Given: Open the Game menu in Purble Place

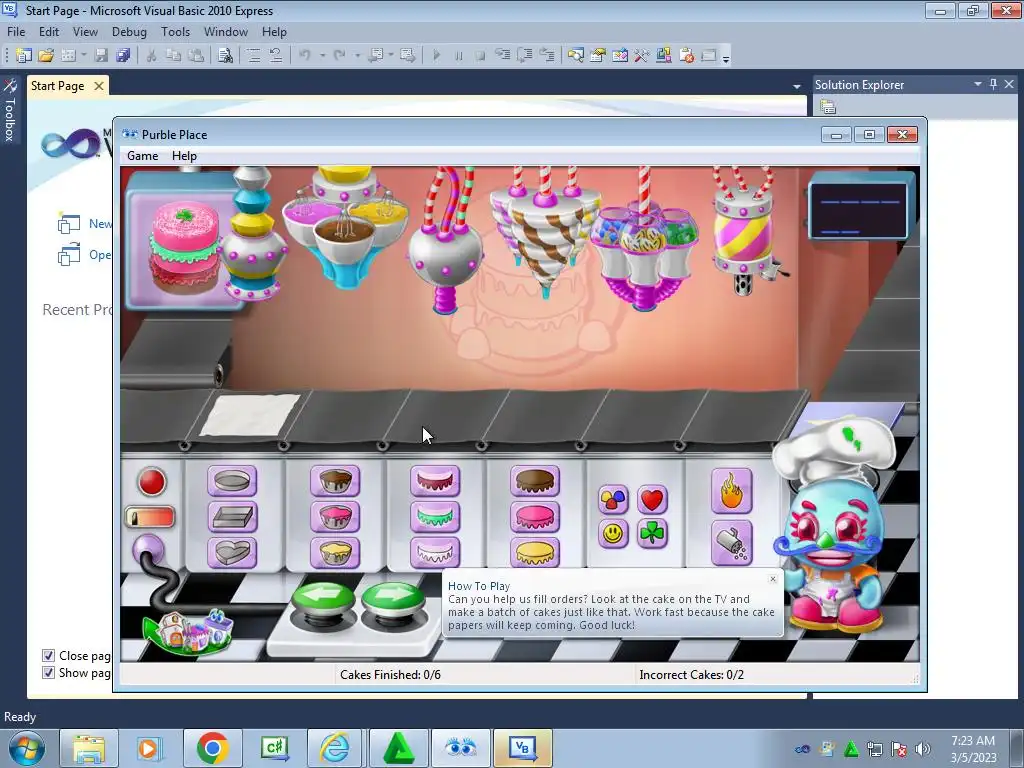Looking at the screenshot, I should tap(142, 156).
